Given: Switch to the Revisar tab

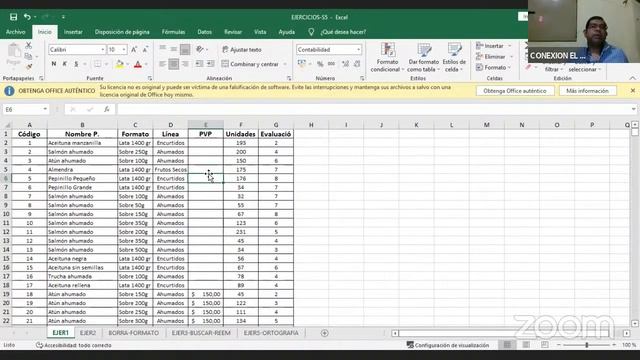Looking at the screenshot, I should 233,32.
